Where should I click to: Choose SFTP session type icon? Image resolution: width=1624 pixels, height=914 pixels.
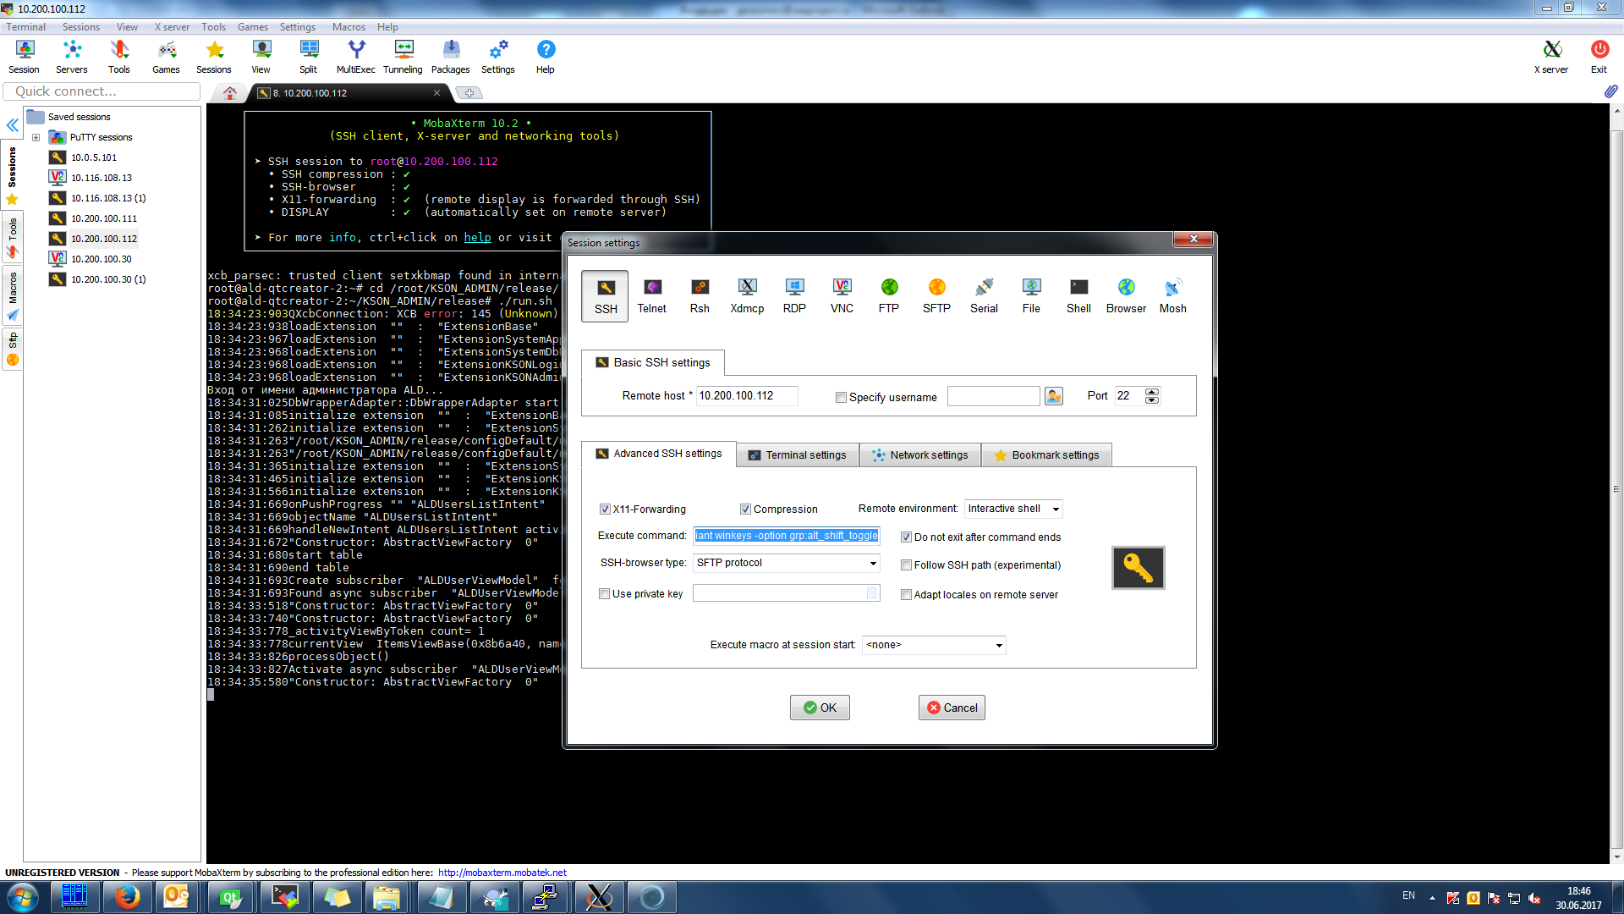[x=937, y=296]
